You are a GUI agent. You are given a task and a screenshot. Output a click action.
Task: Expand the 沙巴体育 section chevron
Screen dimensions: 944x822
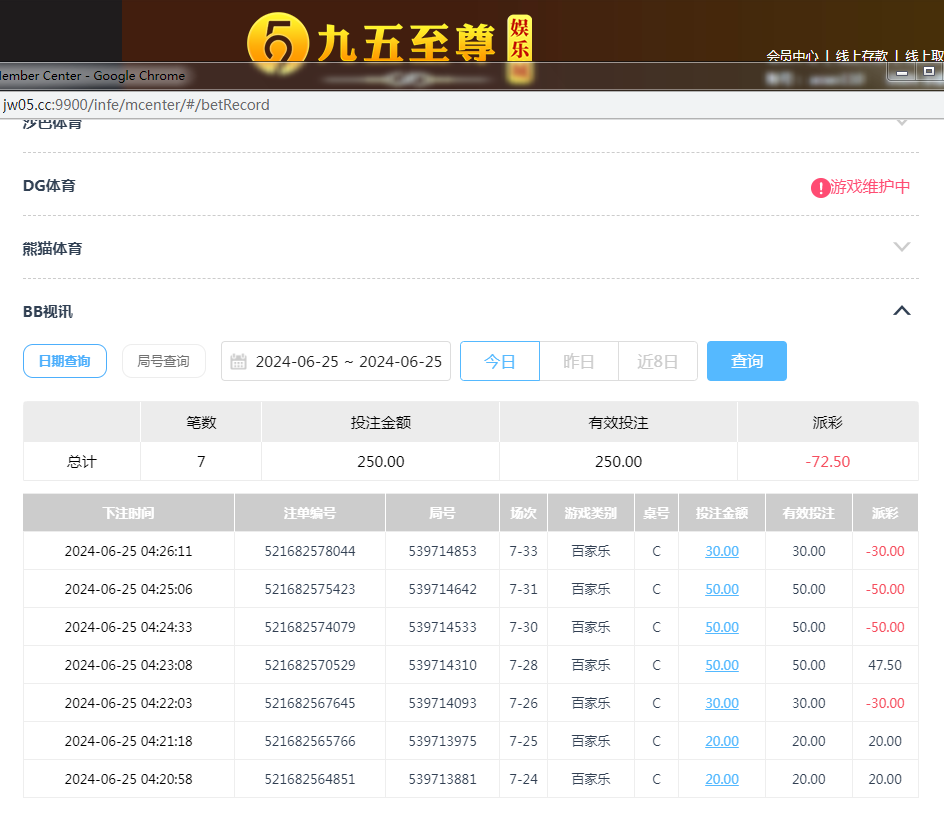click(901, 123)
